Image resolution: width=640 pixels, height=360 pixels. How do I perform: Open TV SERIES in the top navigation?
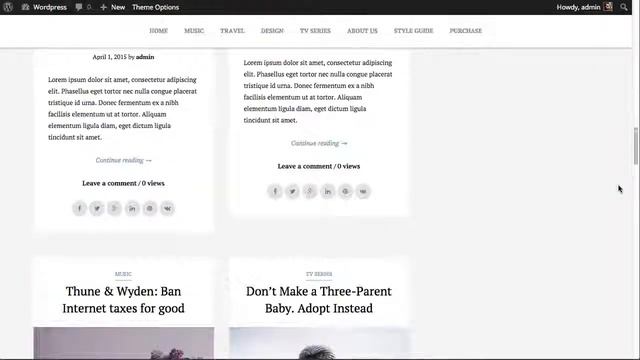[315, 31]
